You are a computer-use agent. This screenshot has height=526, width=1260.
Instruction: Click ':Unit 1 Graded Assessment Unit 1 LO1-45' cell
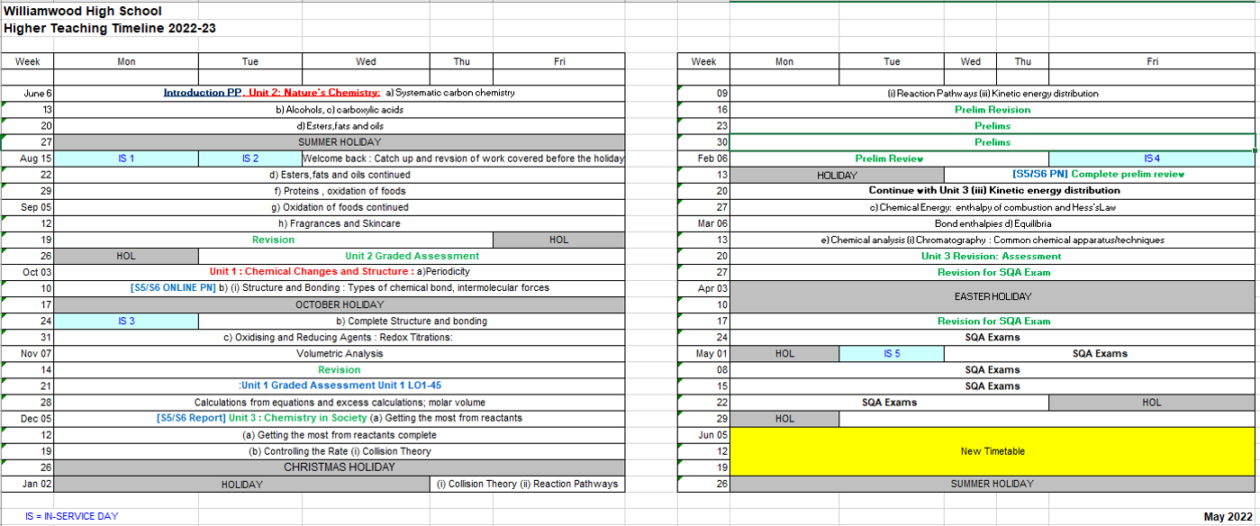340,386
